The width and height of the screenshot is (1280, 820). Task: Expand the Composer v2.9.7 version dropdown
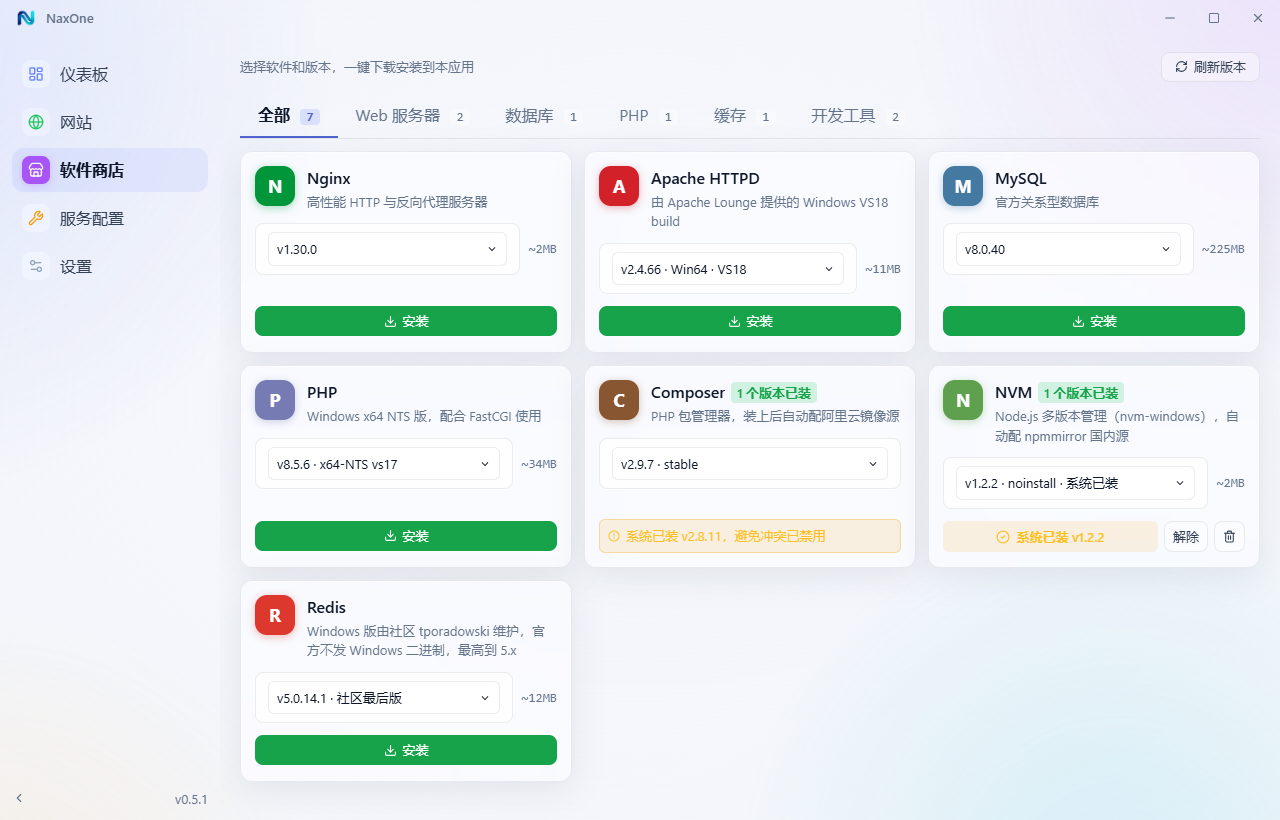pyautogui.click(x=750, y=464)
